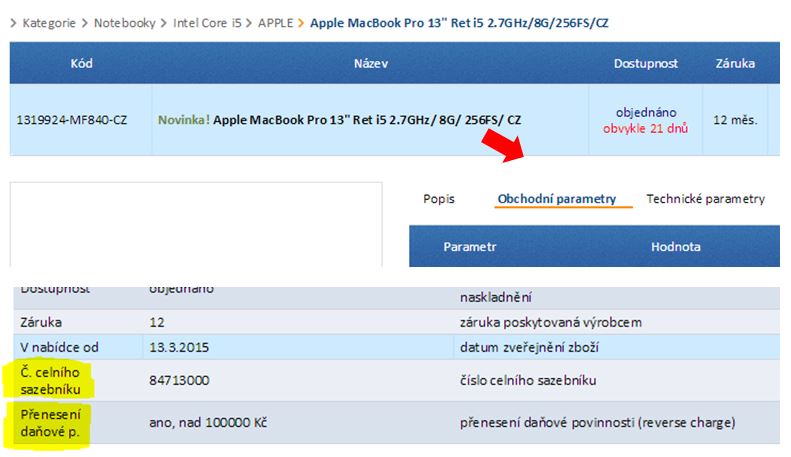The width and height of the screenshot is (791, 457).
Task: Click the '12 měs.' warranty cell
Action: click(735, 120)
